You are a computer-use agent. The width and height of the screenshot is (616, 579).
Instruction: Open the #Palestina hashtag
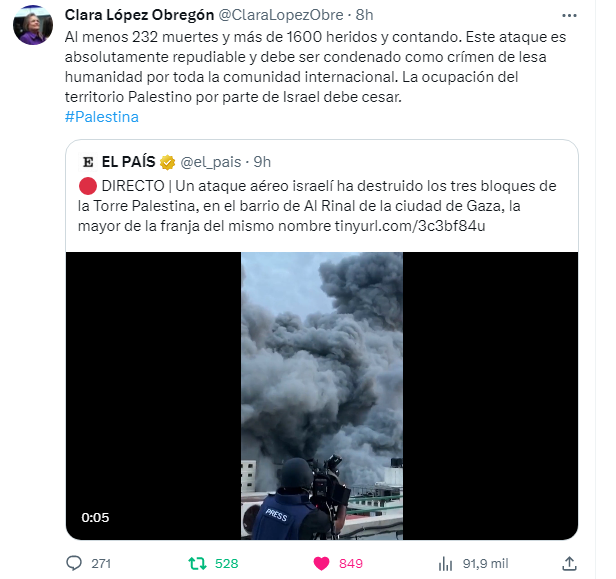102,117
